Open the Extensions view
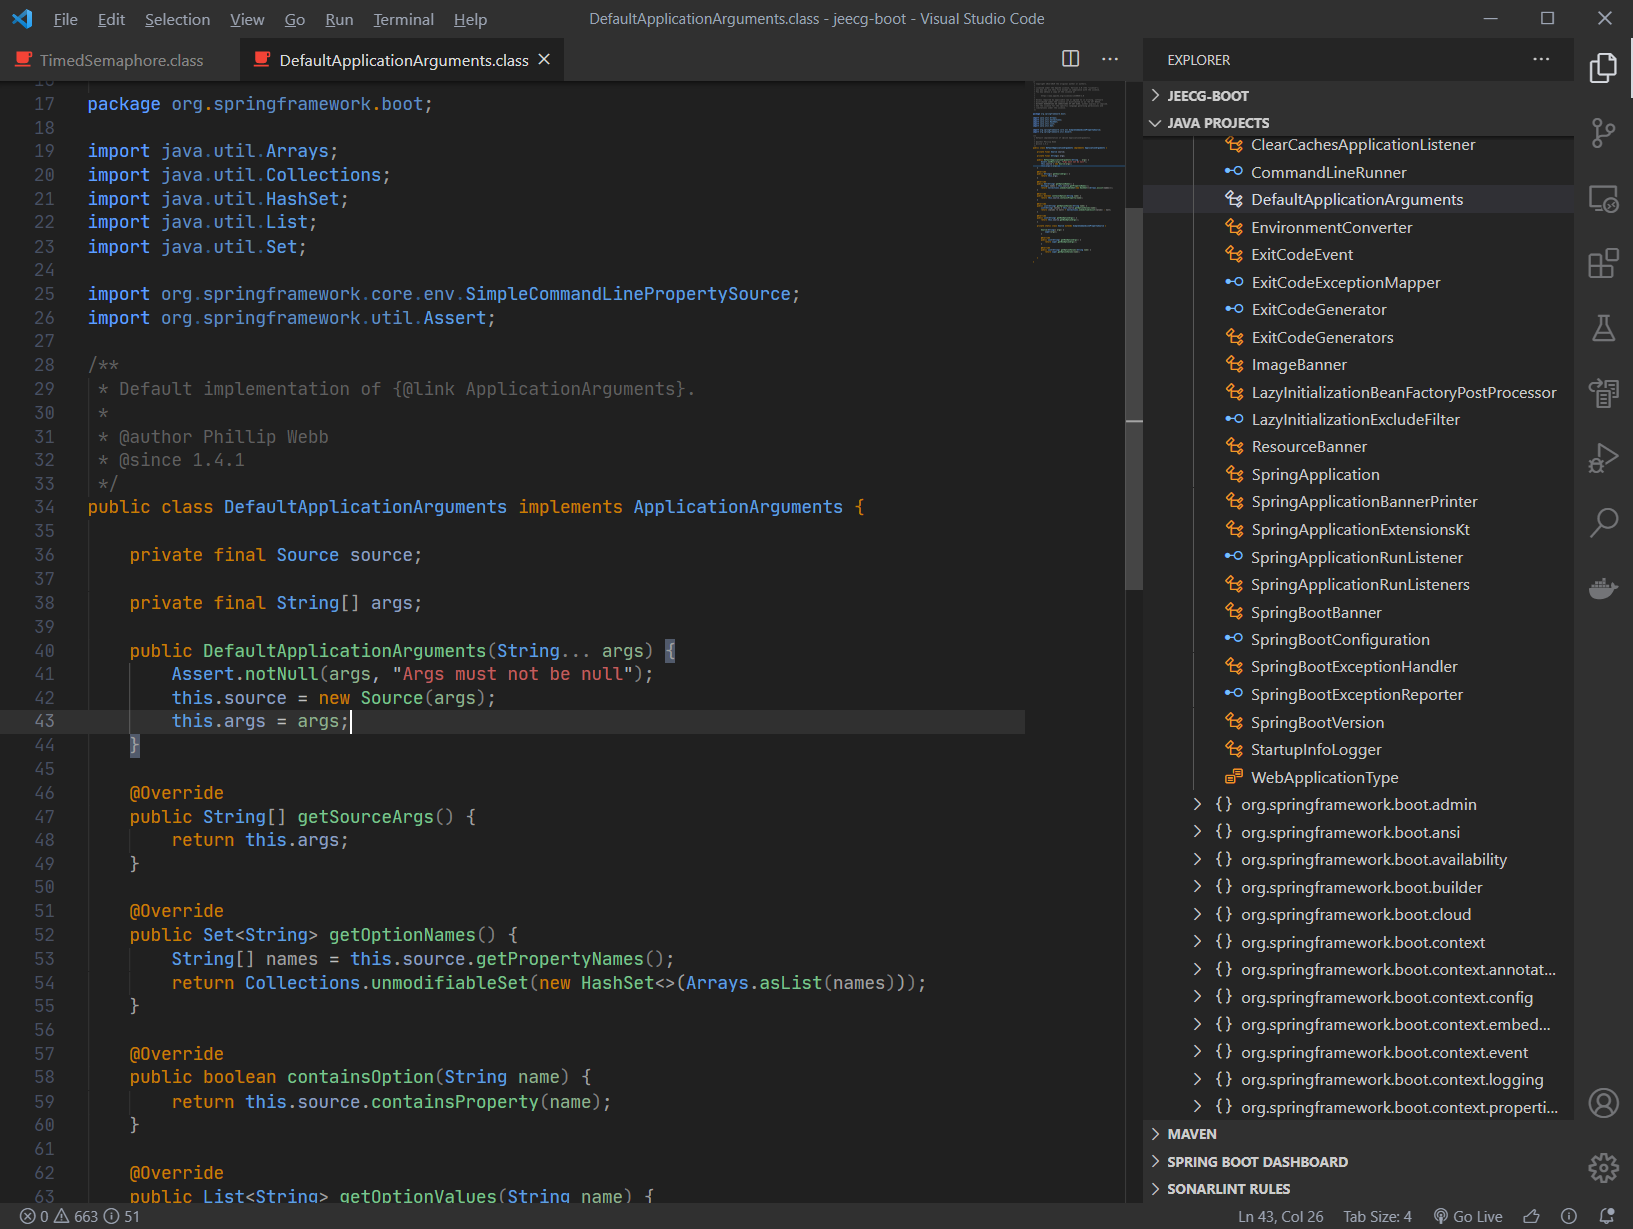 tap(1603, 264)
